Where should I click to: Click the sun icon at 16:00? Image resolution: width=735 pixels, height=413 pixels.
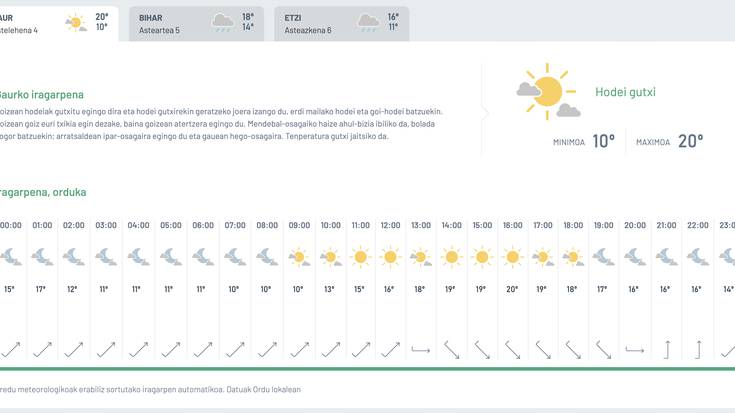(512, 257)
